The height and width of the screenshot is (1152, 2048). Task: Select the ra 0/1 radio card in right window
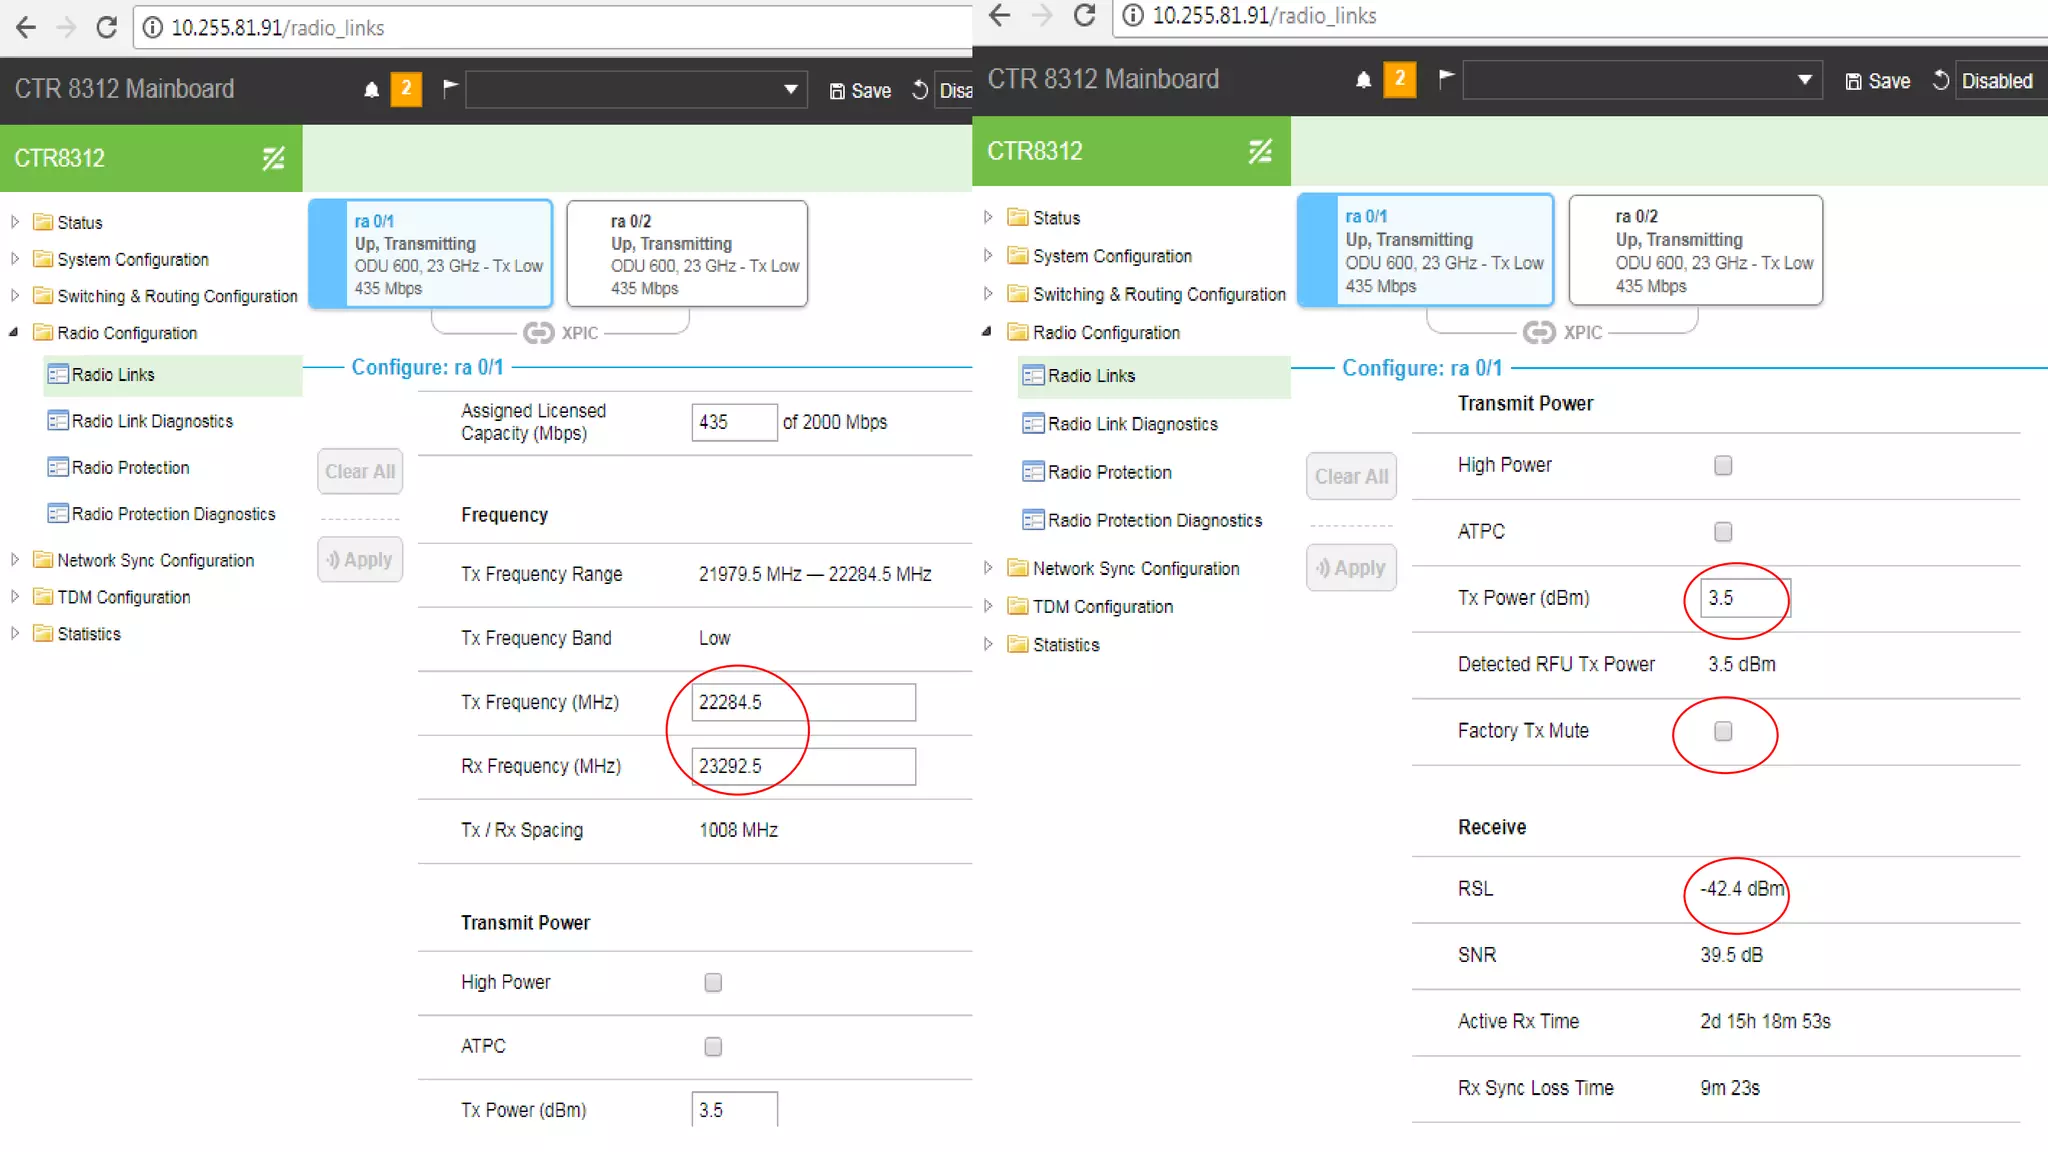coord(1425,250)
